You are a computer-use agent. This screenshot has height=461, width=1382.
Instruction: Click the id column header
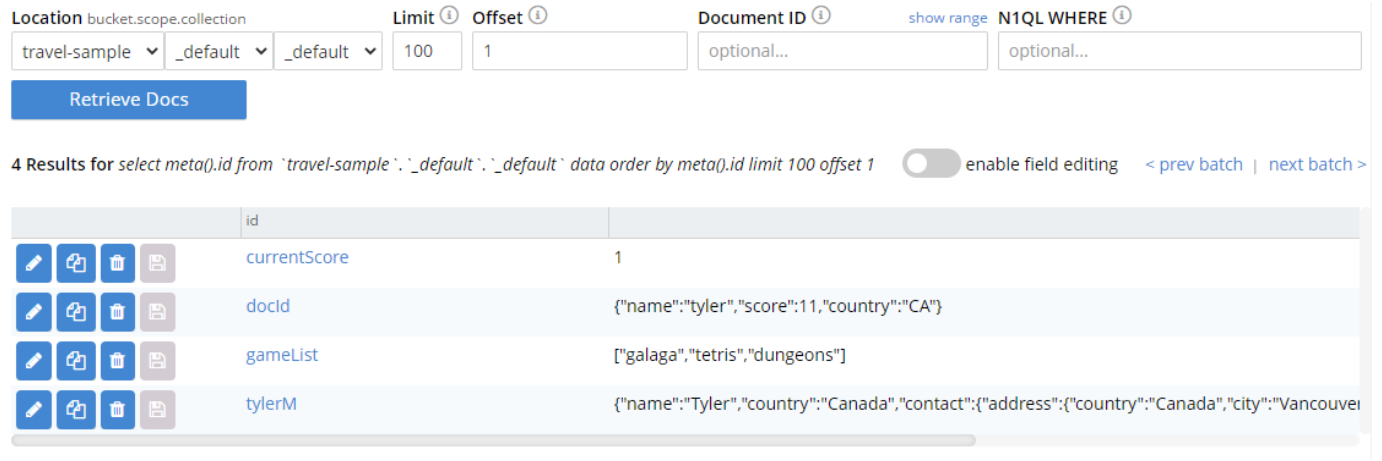coord(425,222)
